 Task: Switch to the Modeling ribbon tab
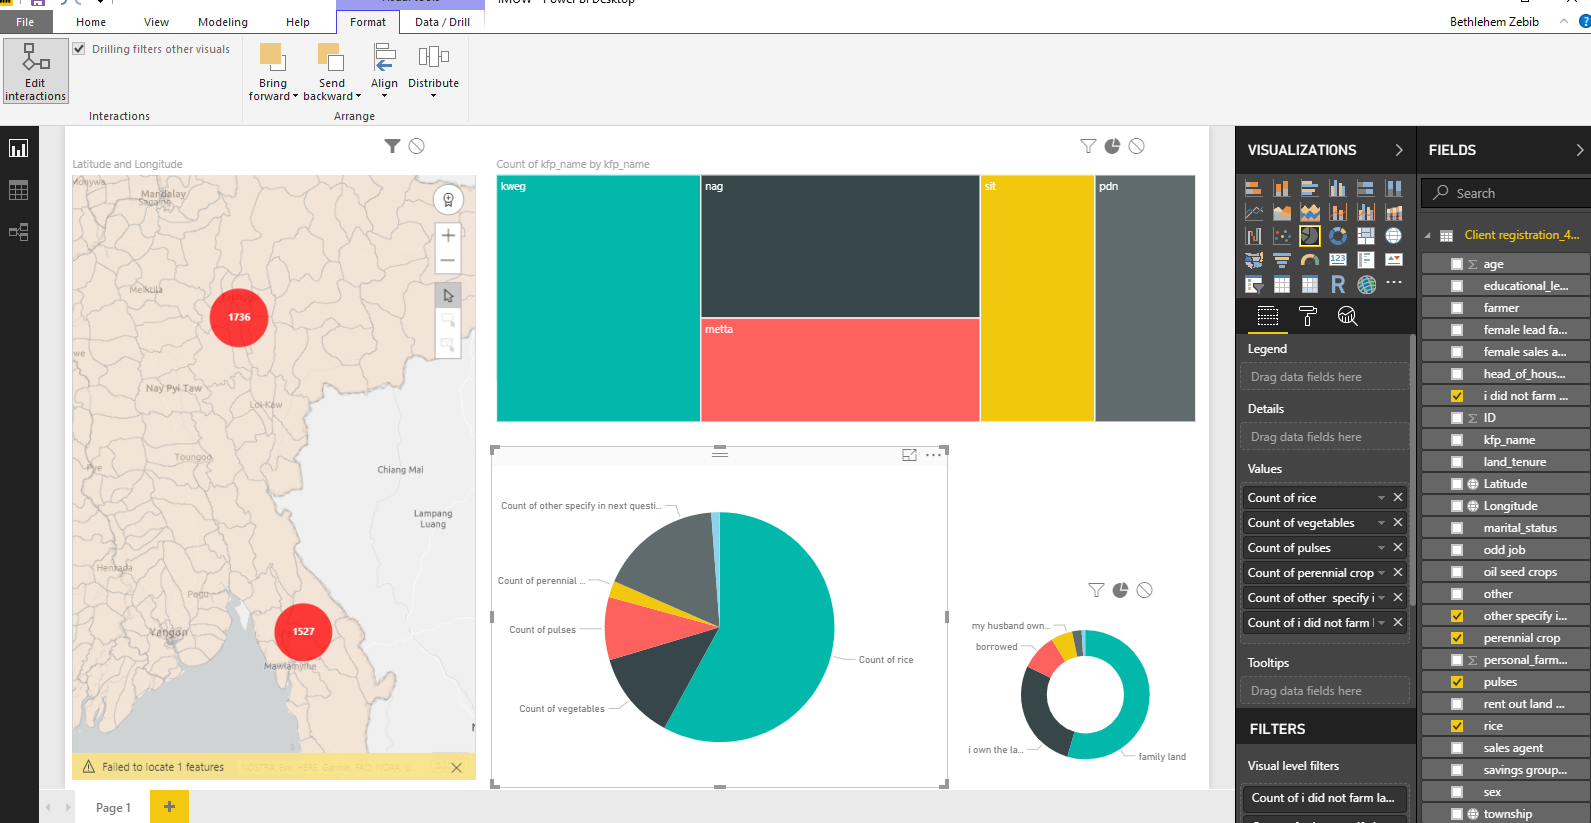(223, 22)
